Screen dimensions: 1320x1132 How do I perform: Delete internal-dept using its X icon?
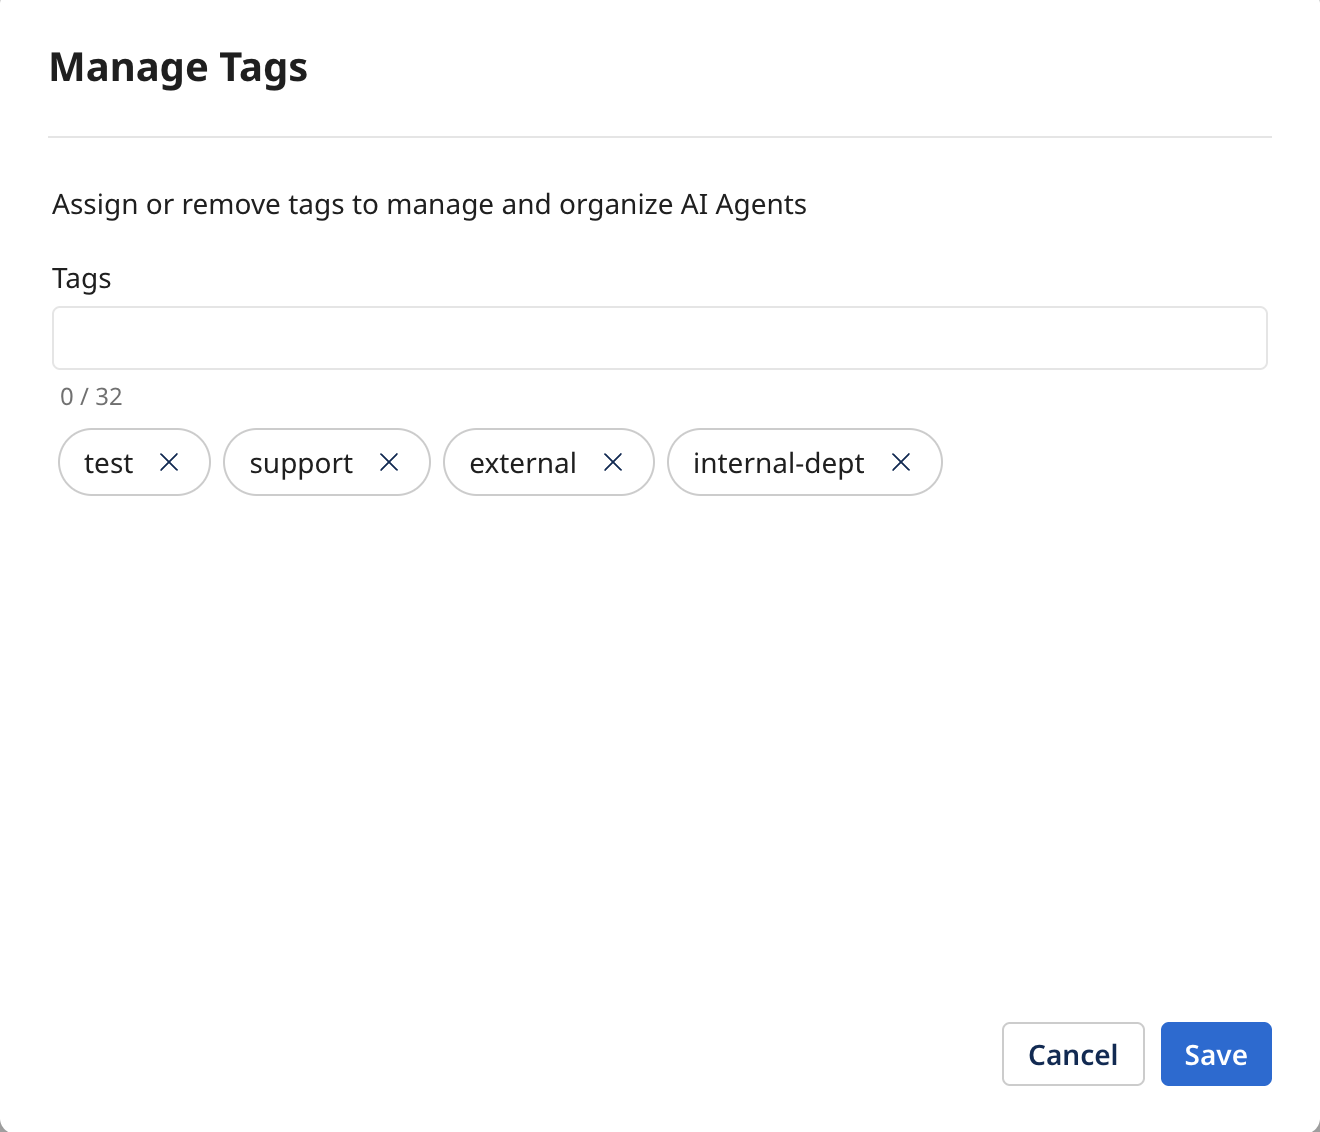coord(900,462)
